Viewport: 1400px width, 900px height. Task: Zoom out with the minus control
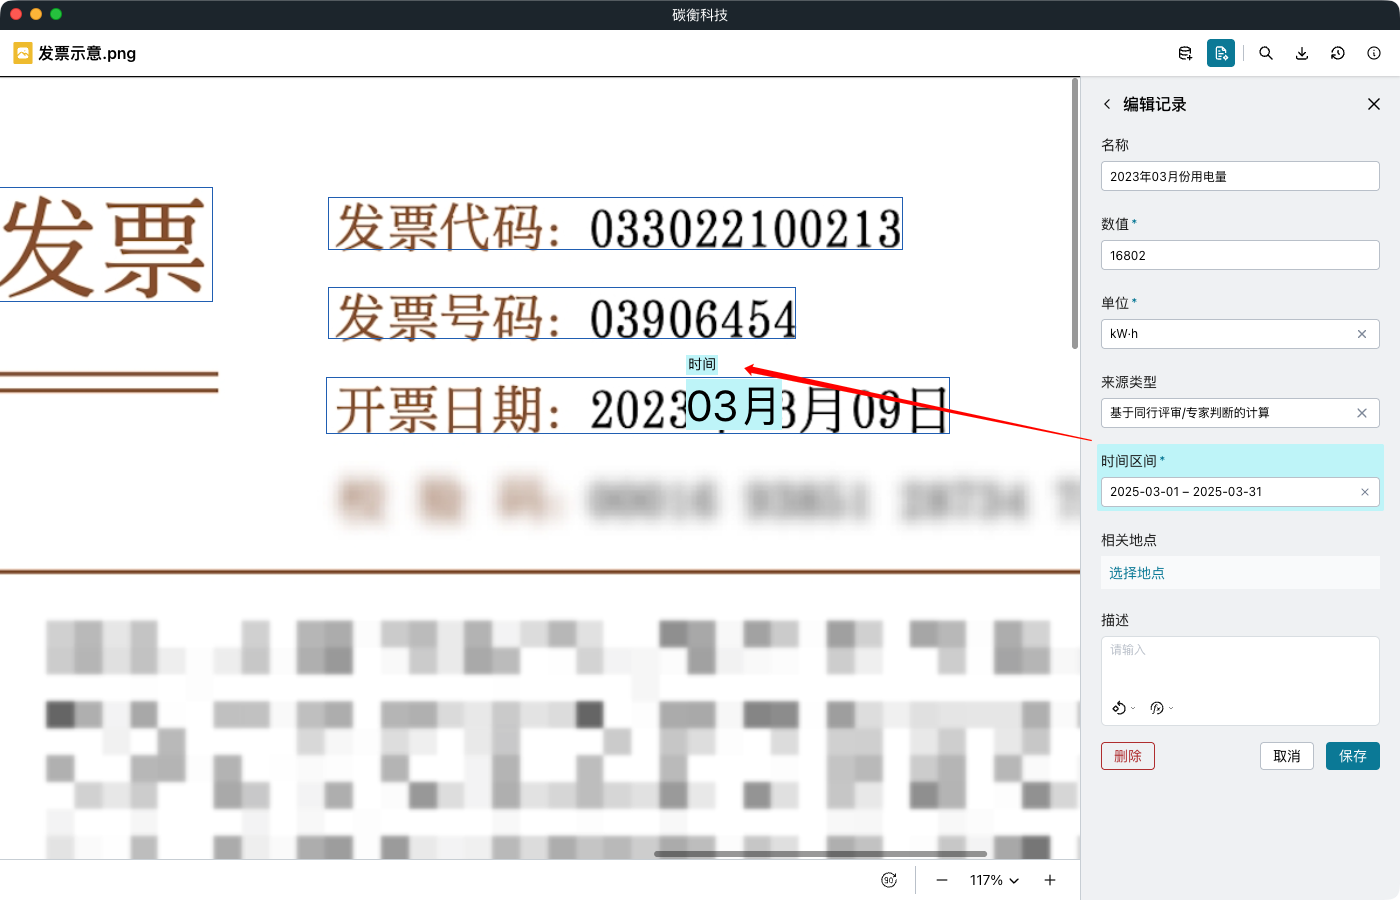click(x=941, y=880)
